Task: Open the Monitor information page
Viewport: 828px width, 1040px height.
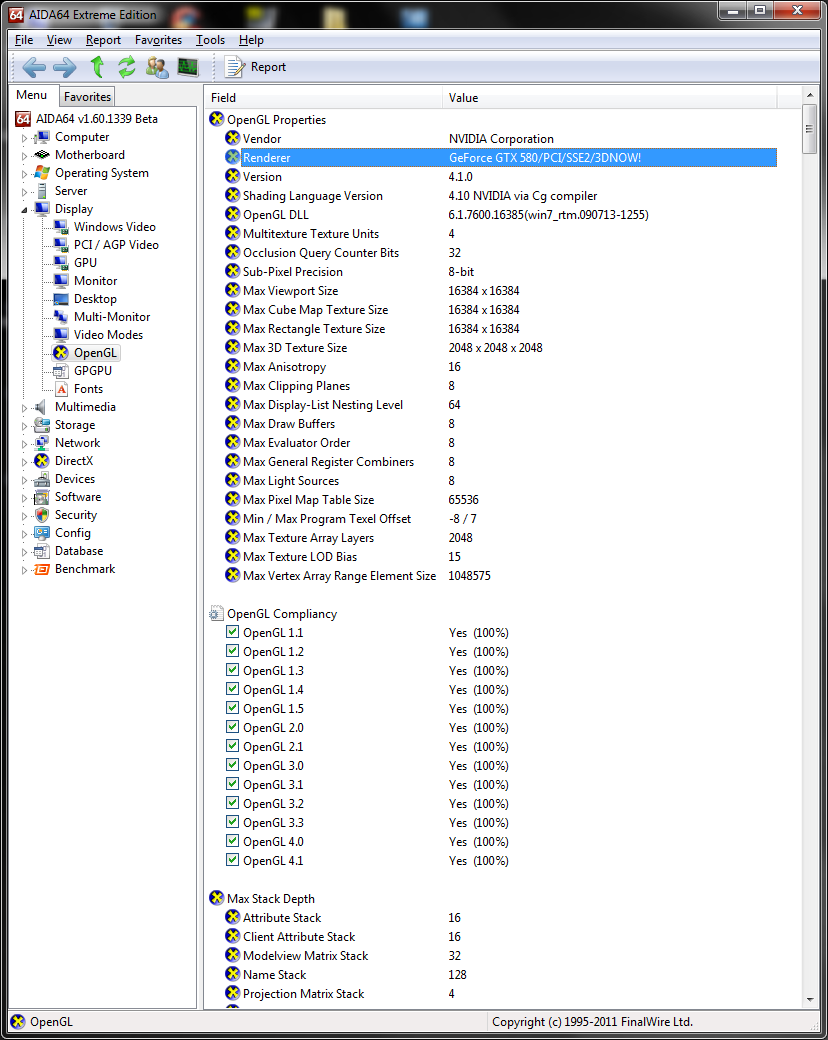Action: click(x=96, y=281)
